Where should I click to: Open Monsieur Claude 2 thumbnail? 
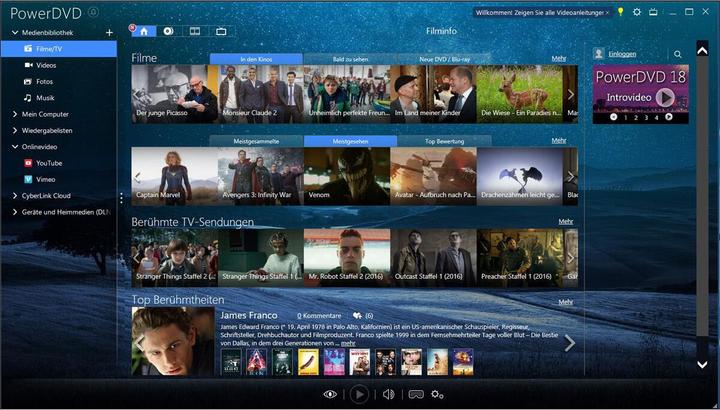[261, 94]
